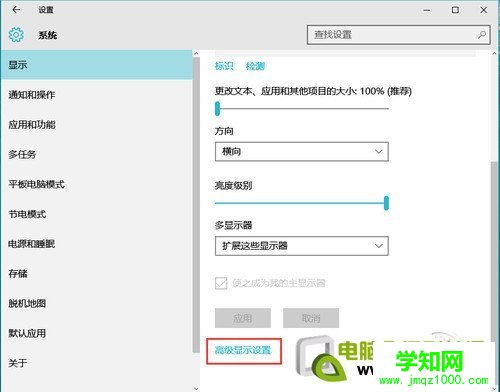Select 节电模式 in the sidebar
This screenshot has height=392, width=500.
(x=97, y=214)
